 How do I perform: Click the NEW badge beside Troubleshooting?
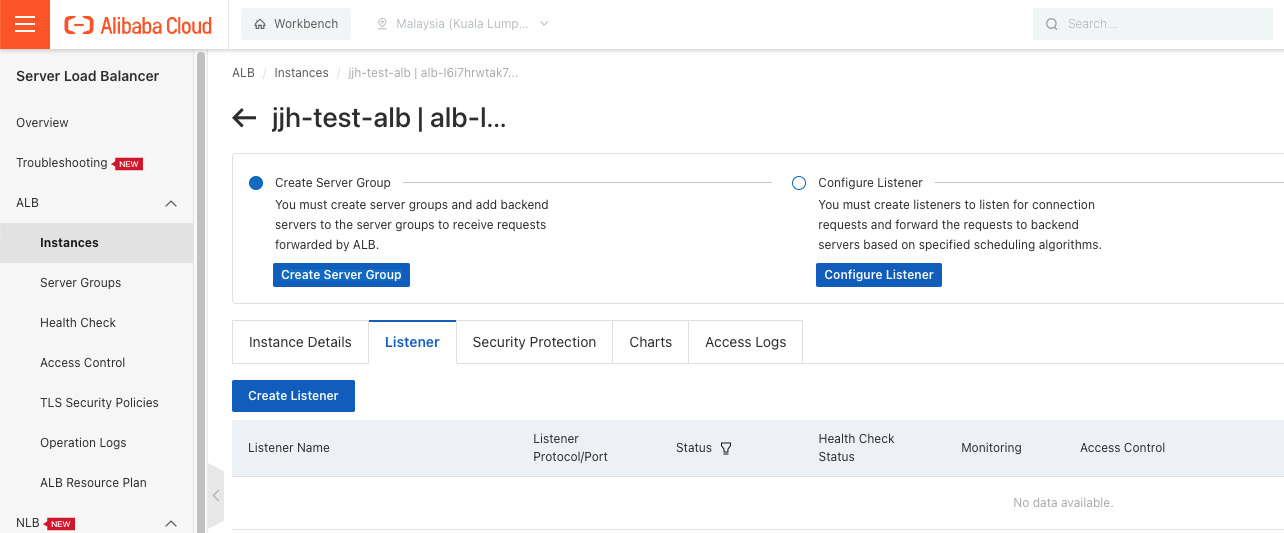[129, 164]
